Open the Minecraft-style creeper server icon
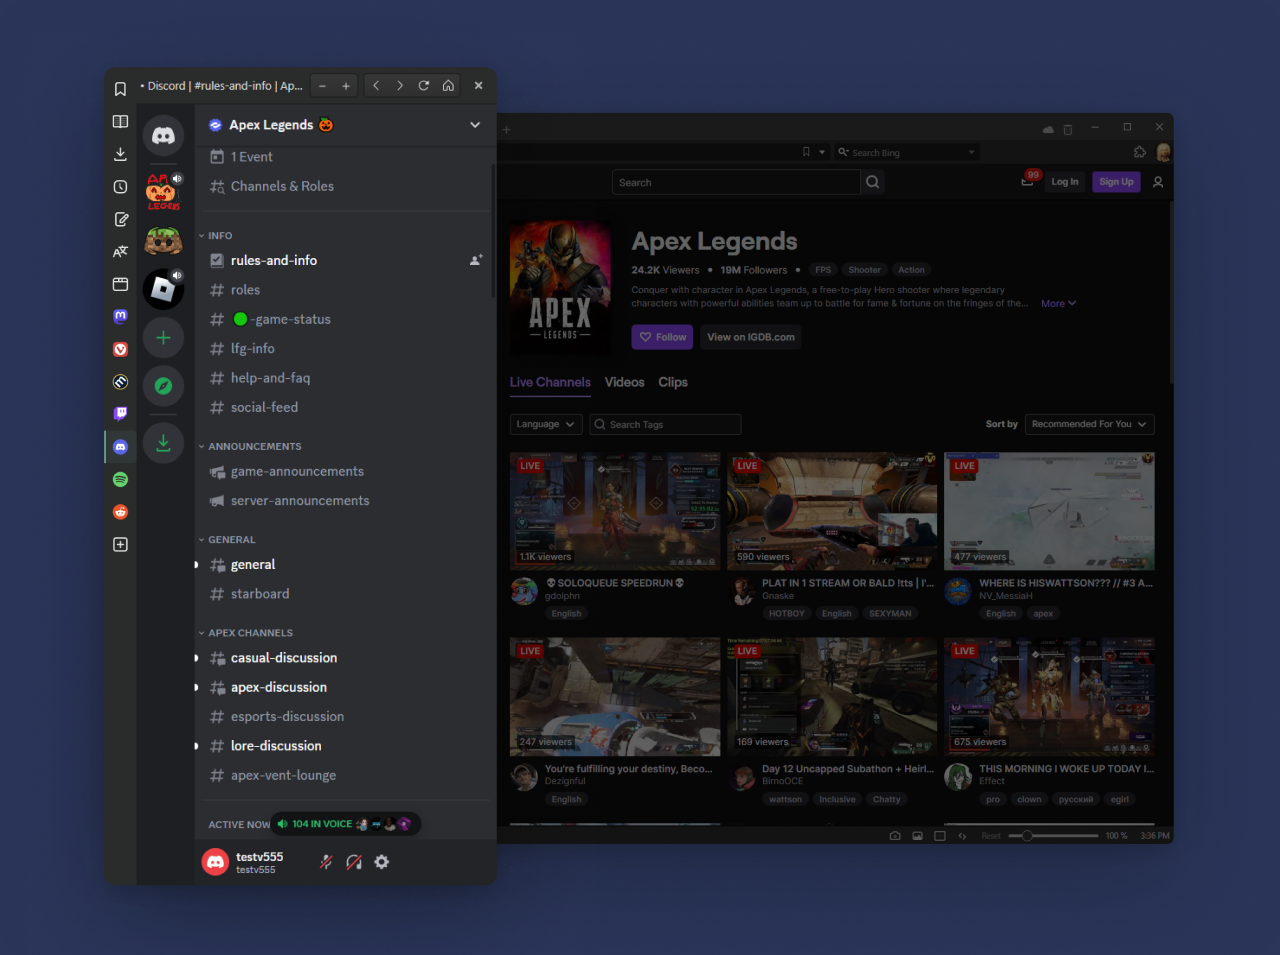The height and width of the screenshot is (955, 1280). pyautogui.click(x=163, y=241)
